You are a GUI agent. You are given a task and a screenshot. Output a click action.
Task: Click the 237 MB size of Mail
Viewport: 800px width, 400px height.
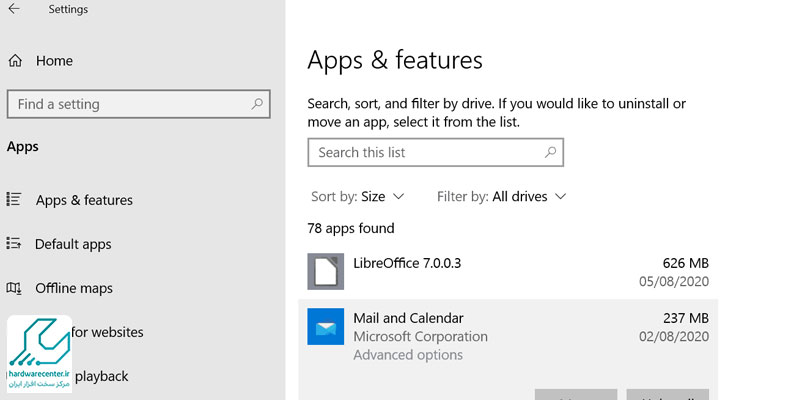click(x=686, y=318)
